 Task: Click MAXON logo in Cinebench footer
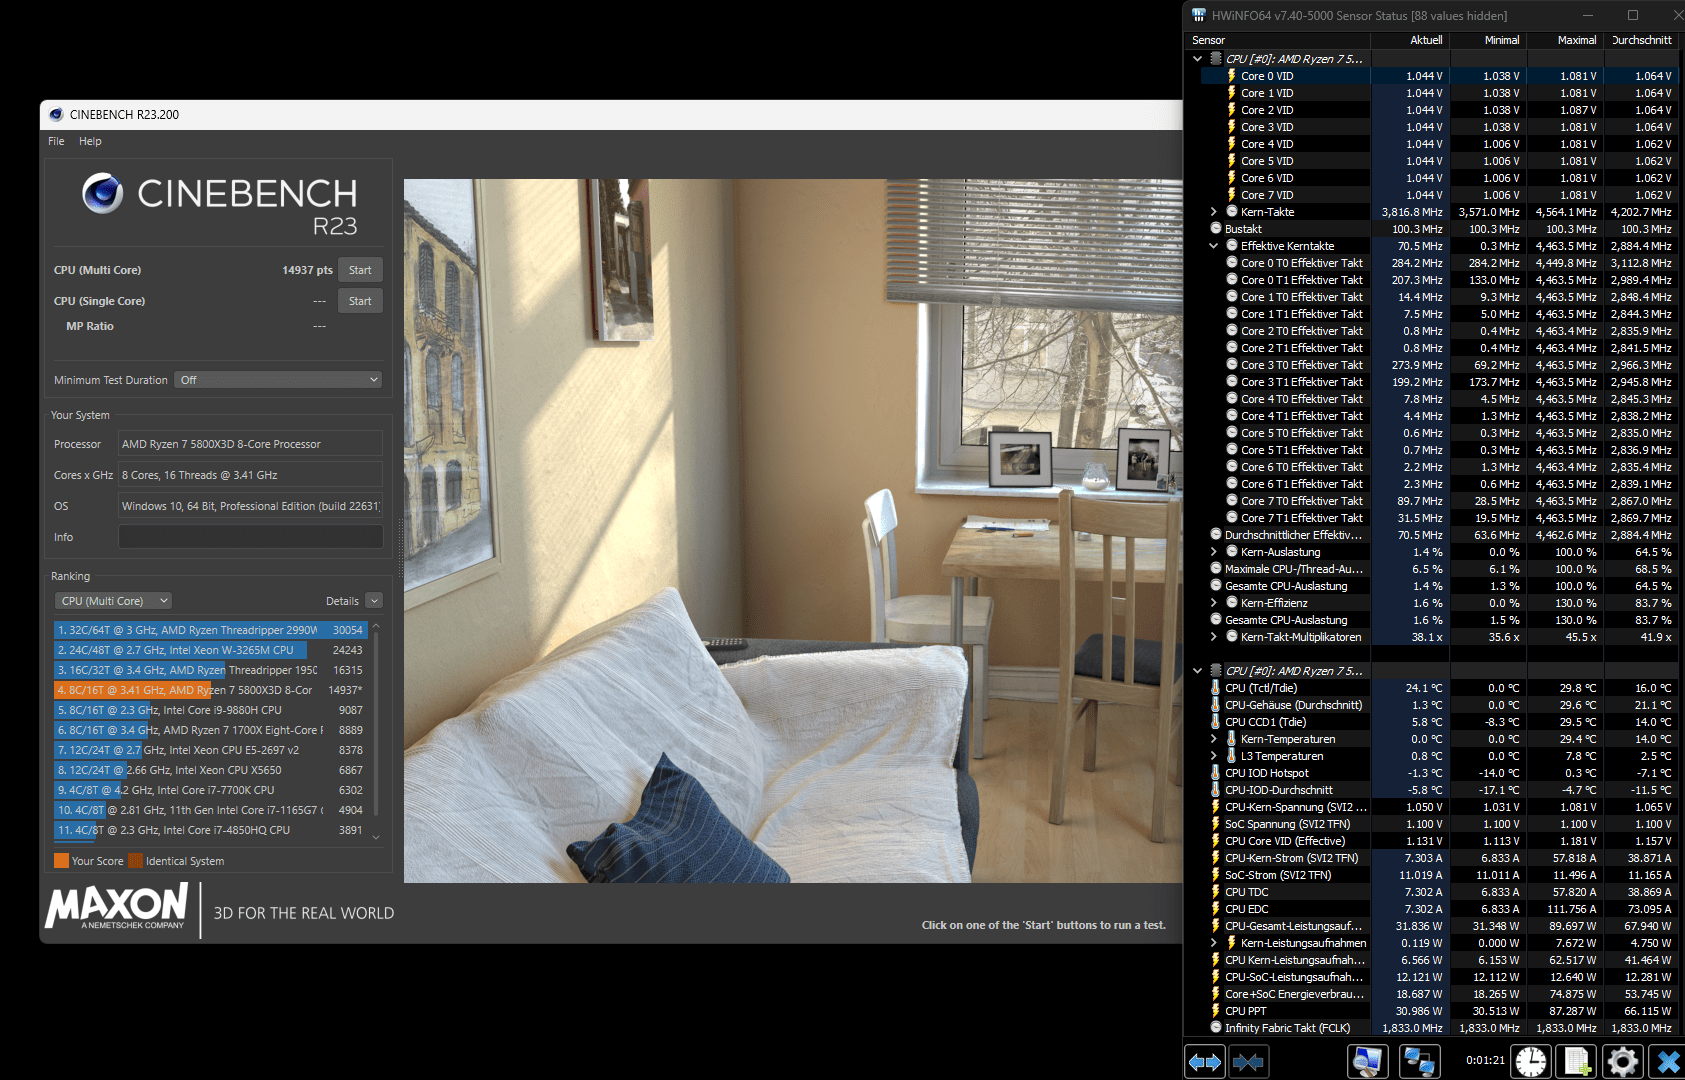point(117,906)
